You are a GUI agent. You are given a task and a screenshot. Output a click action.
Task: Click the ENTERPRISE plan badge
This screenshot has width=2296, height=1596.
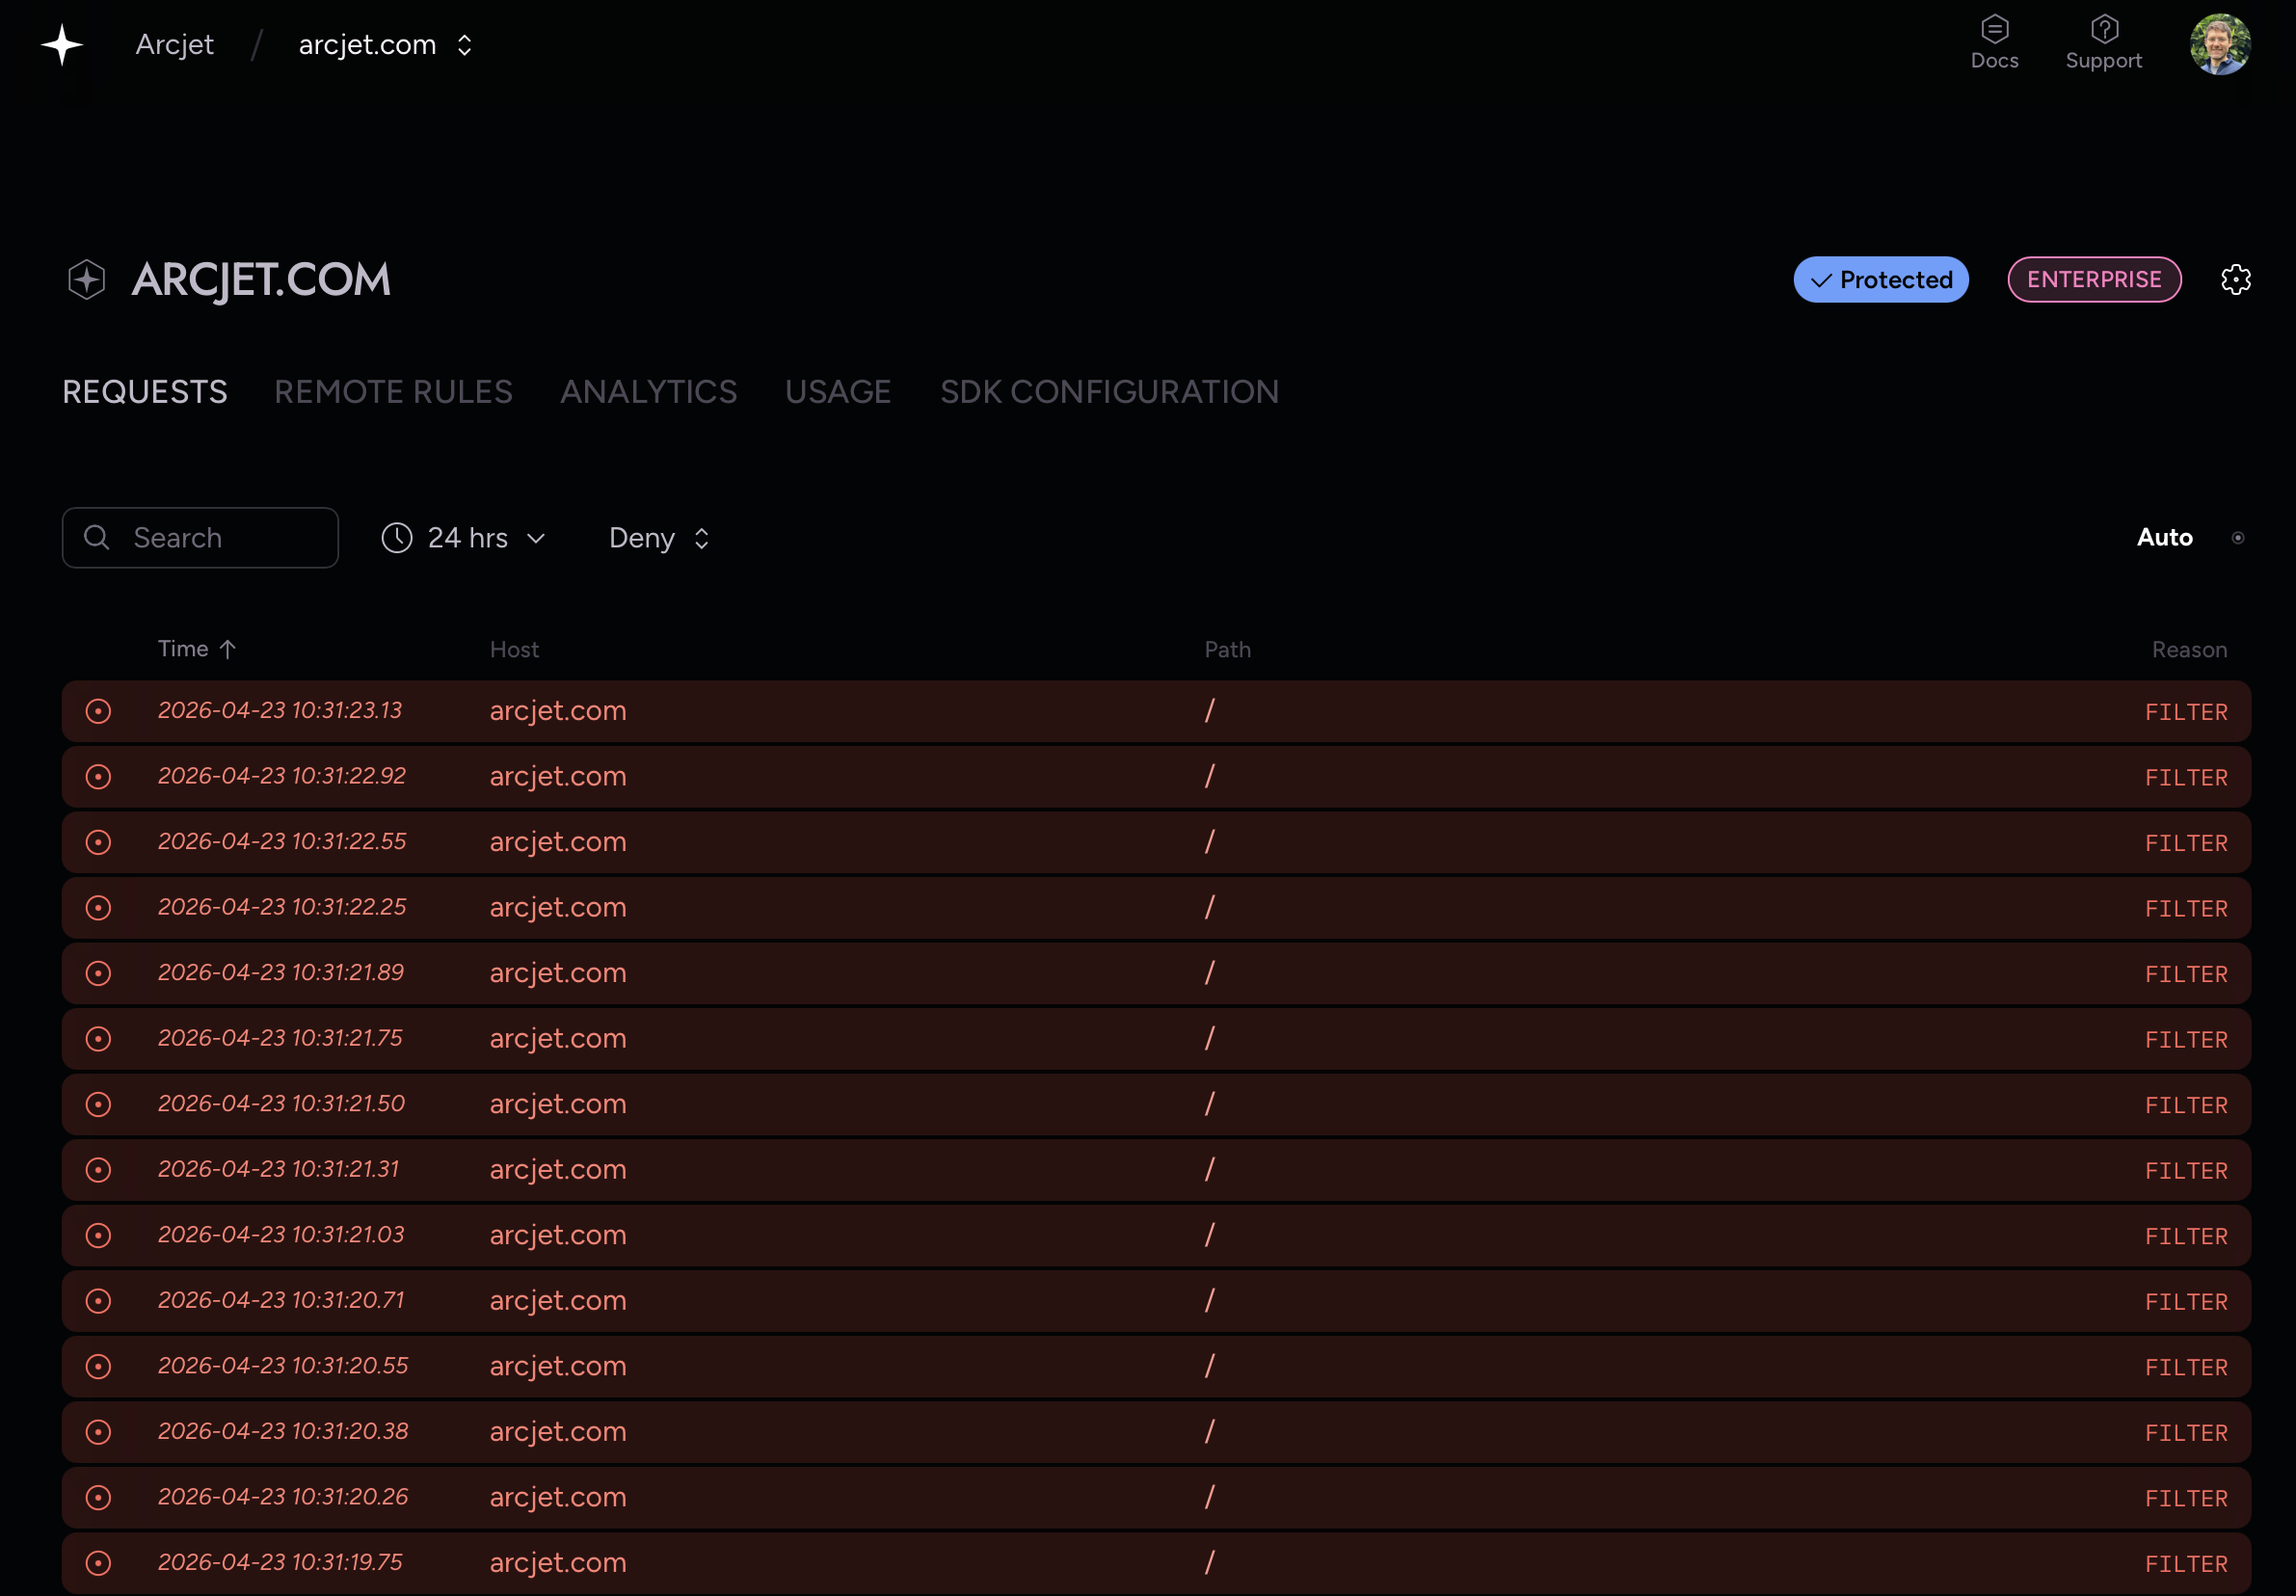pos(2093,279)
